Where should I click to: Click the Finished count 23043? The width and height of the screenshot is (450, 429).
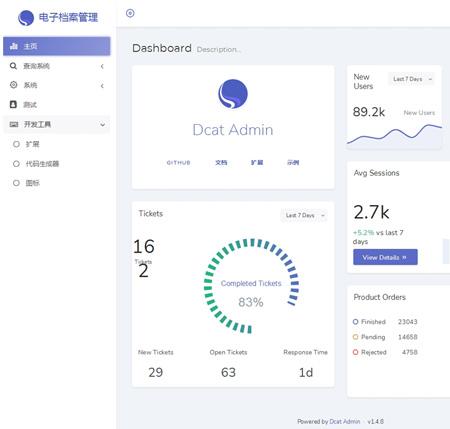[x=407, y=322]
